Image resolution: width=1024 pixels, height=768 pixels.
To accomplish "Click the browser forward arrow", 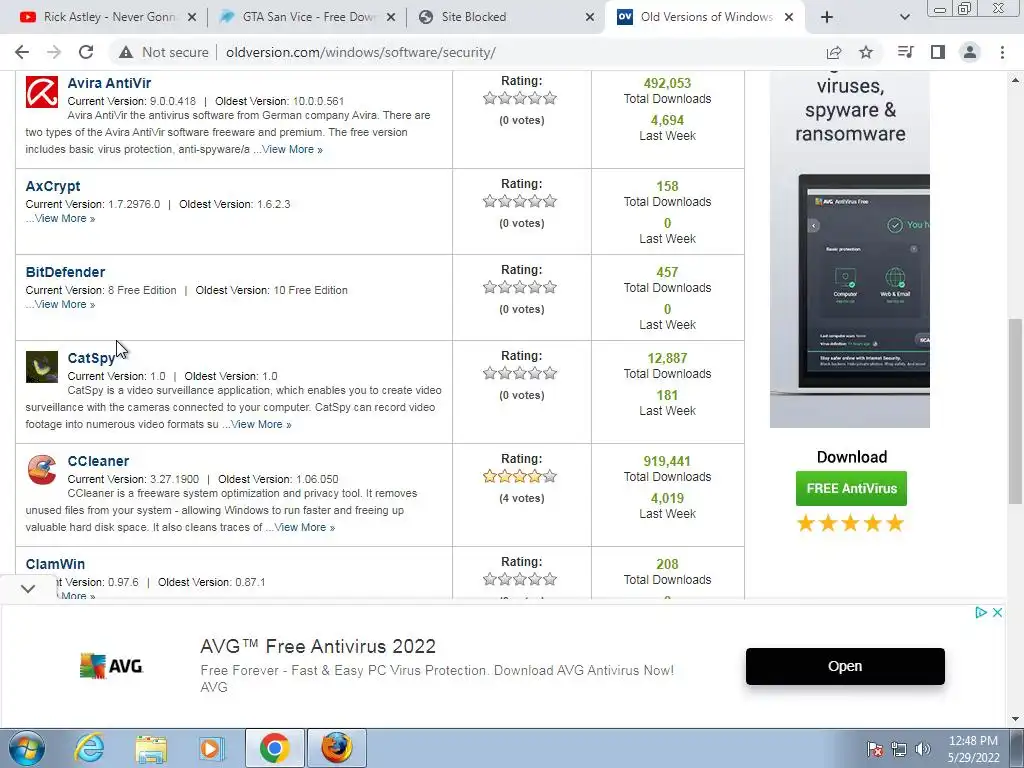I will coord(54,52).
